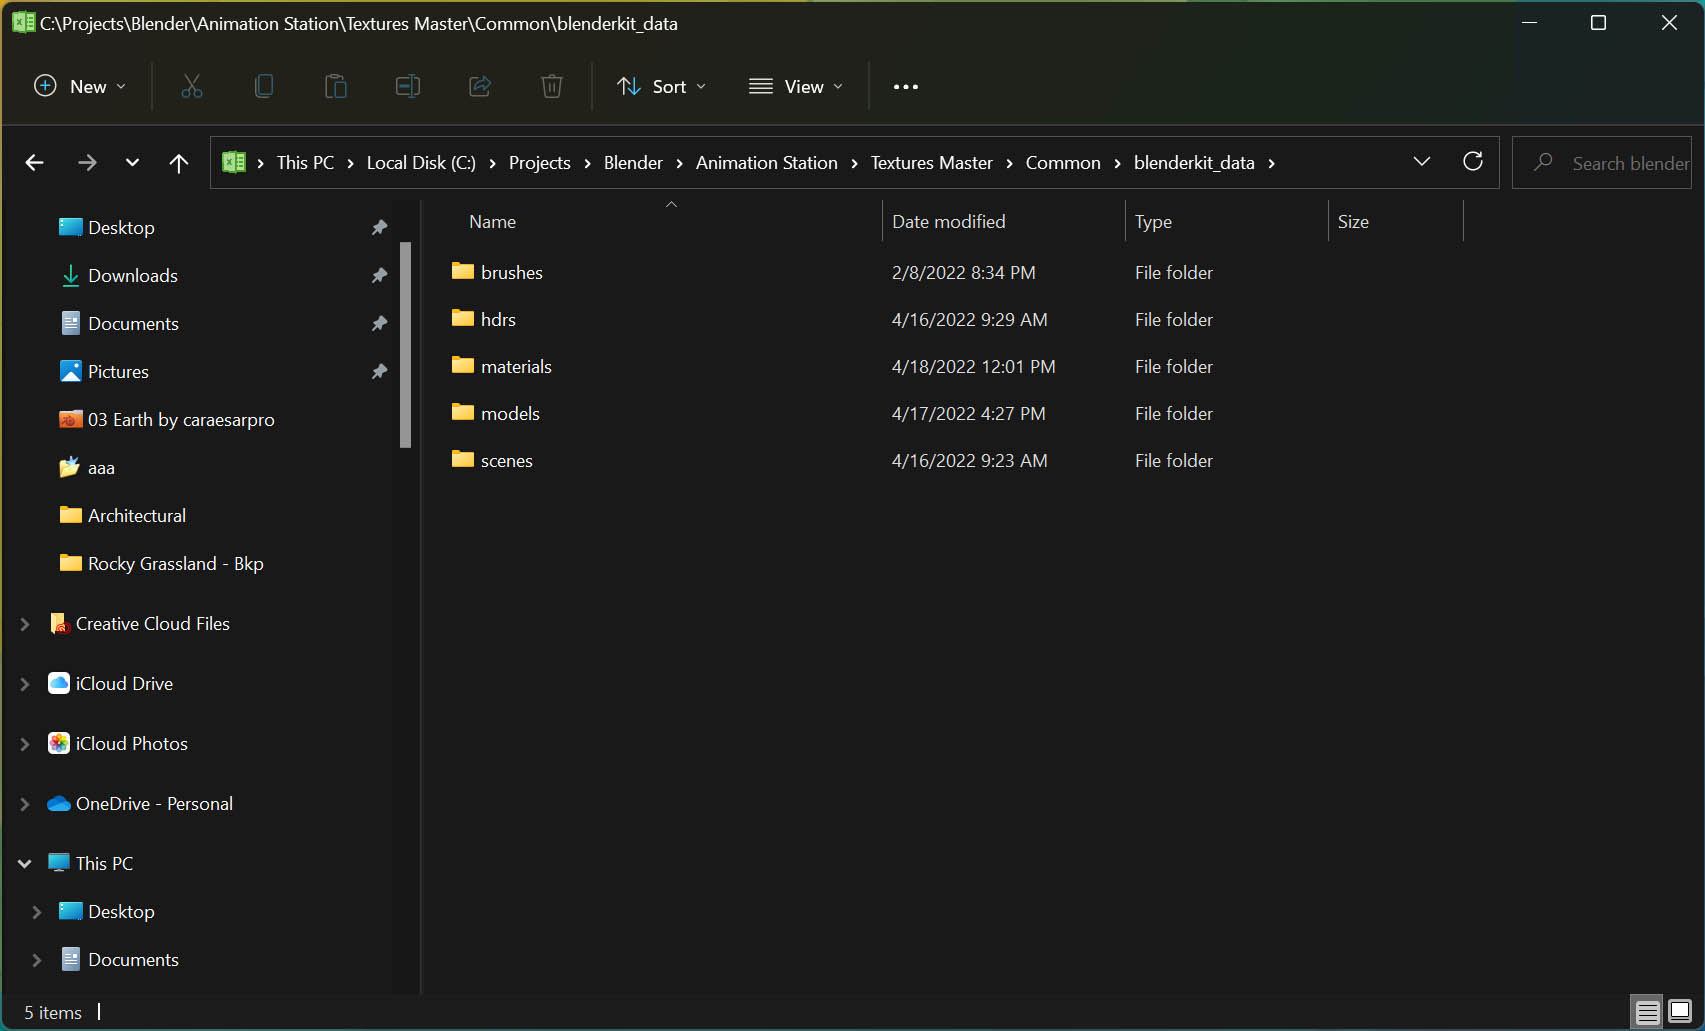Unpin Downloads from Quick access
The height and width of the screenshot is (1031, 1705).
coord(379,275)
